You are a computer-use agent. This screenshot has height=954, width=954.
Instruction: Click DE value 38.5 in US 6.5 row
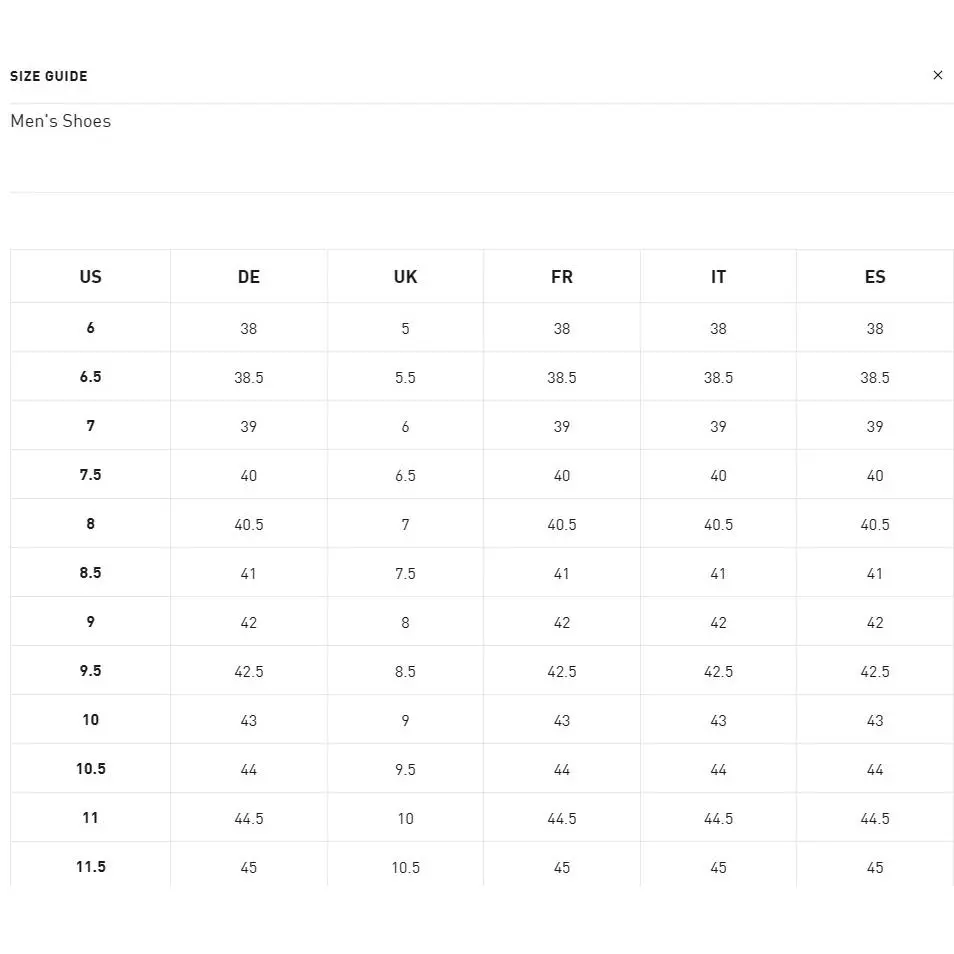(249, 378)
